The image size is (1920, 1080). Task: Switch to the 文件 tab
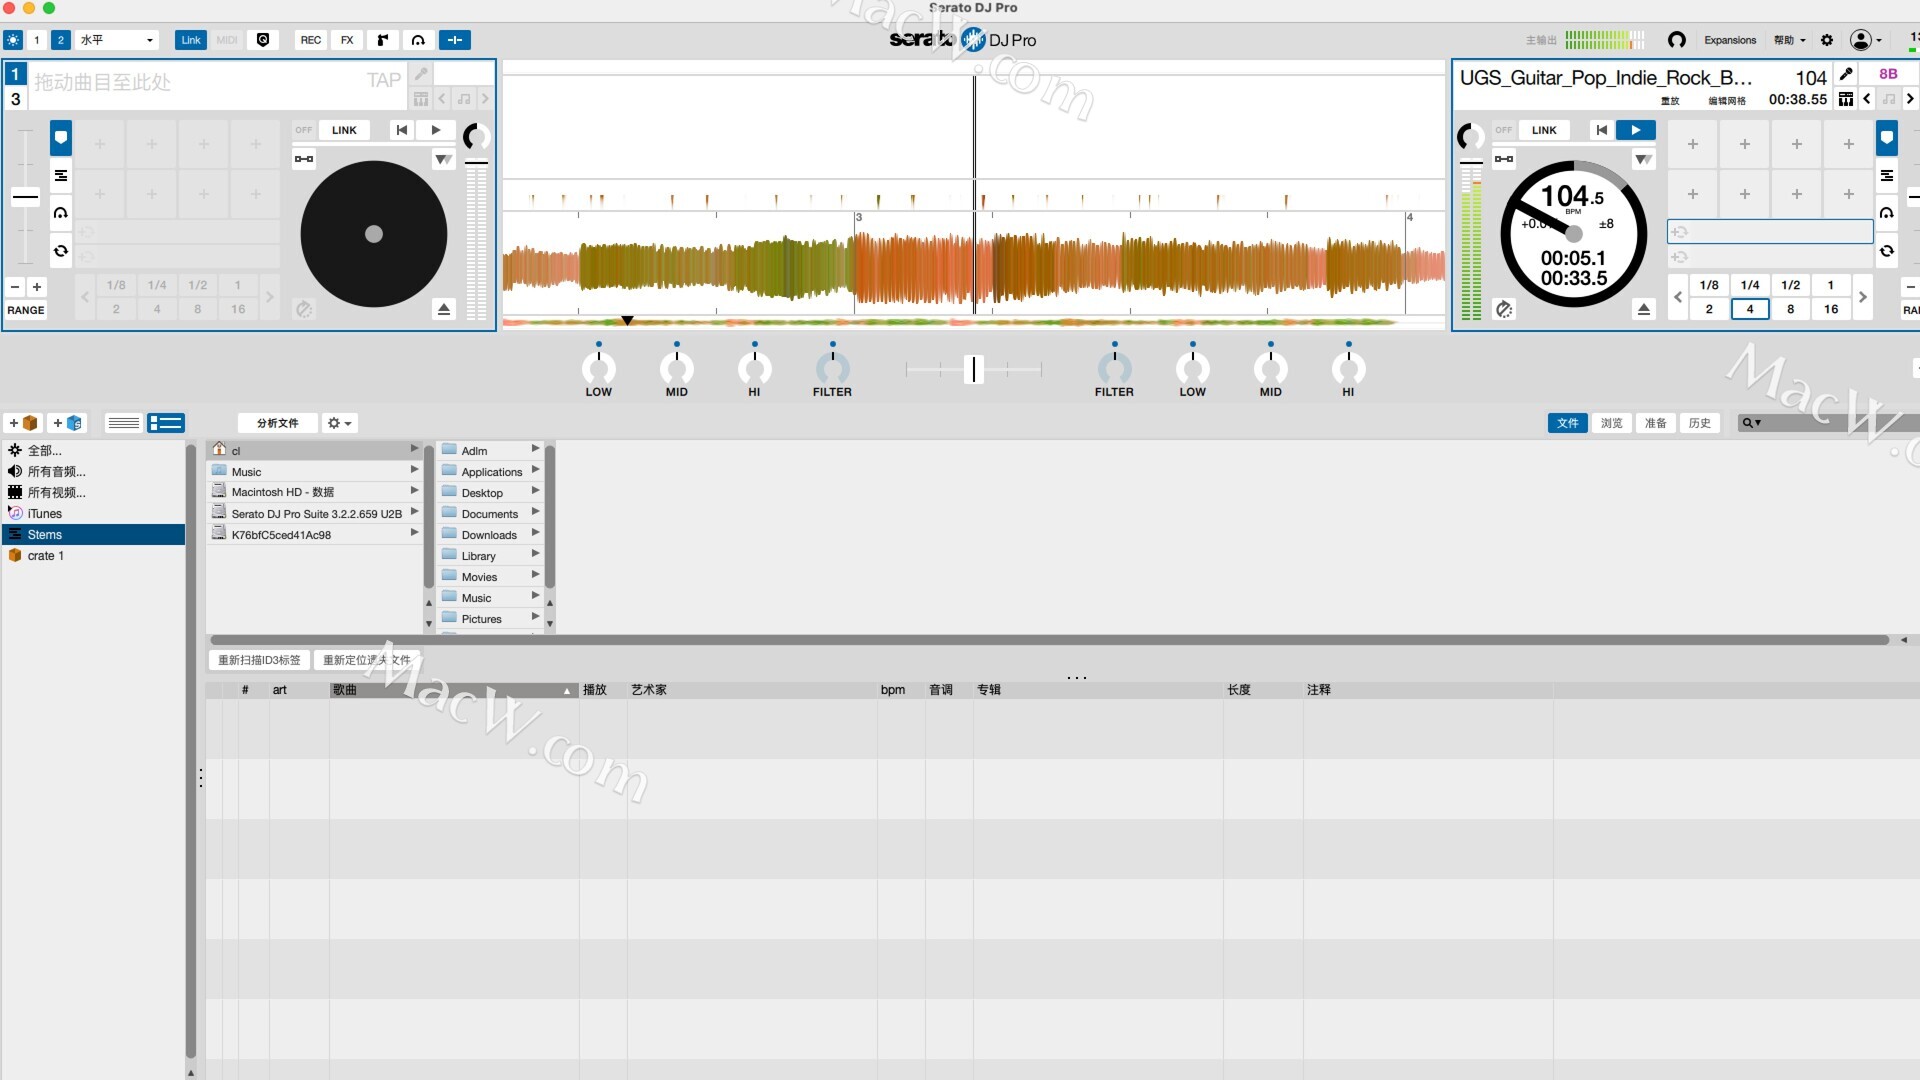[x=1567, y=423]
